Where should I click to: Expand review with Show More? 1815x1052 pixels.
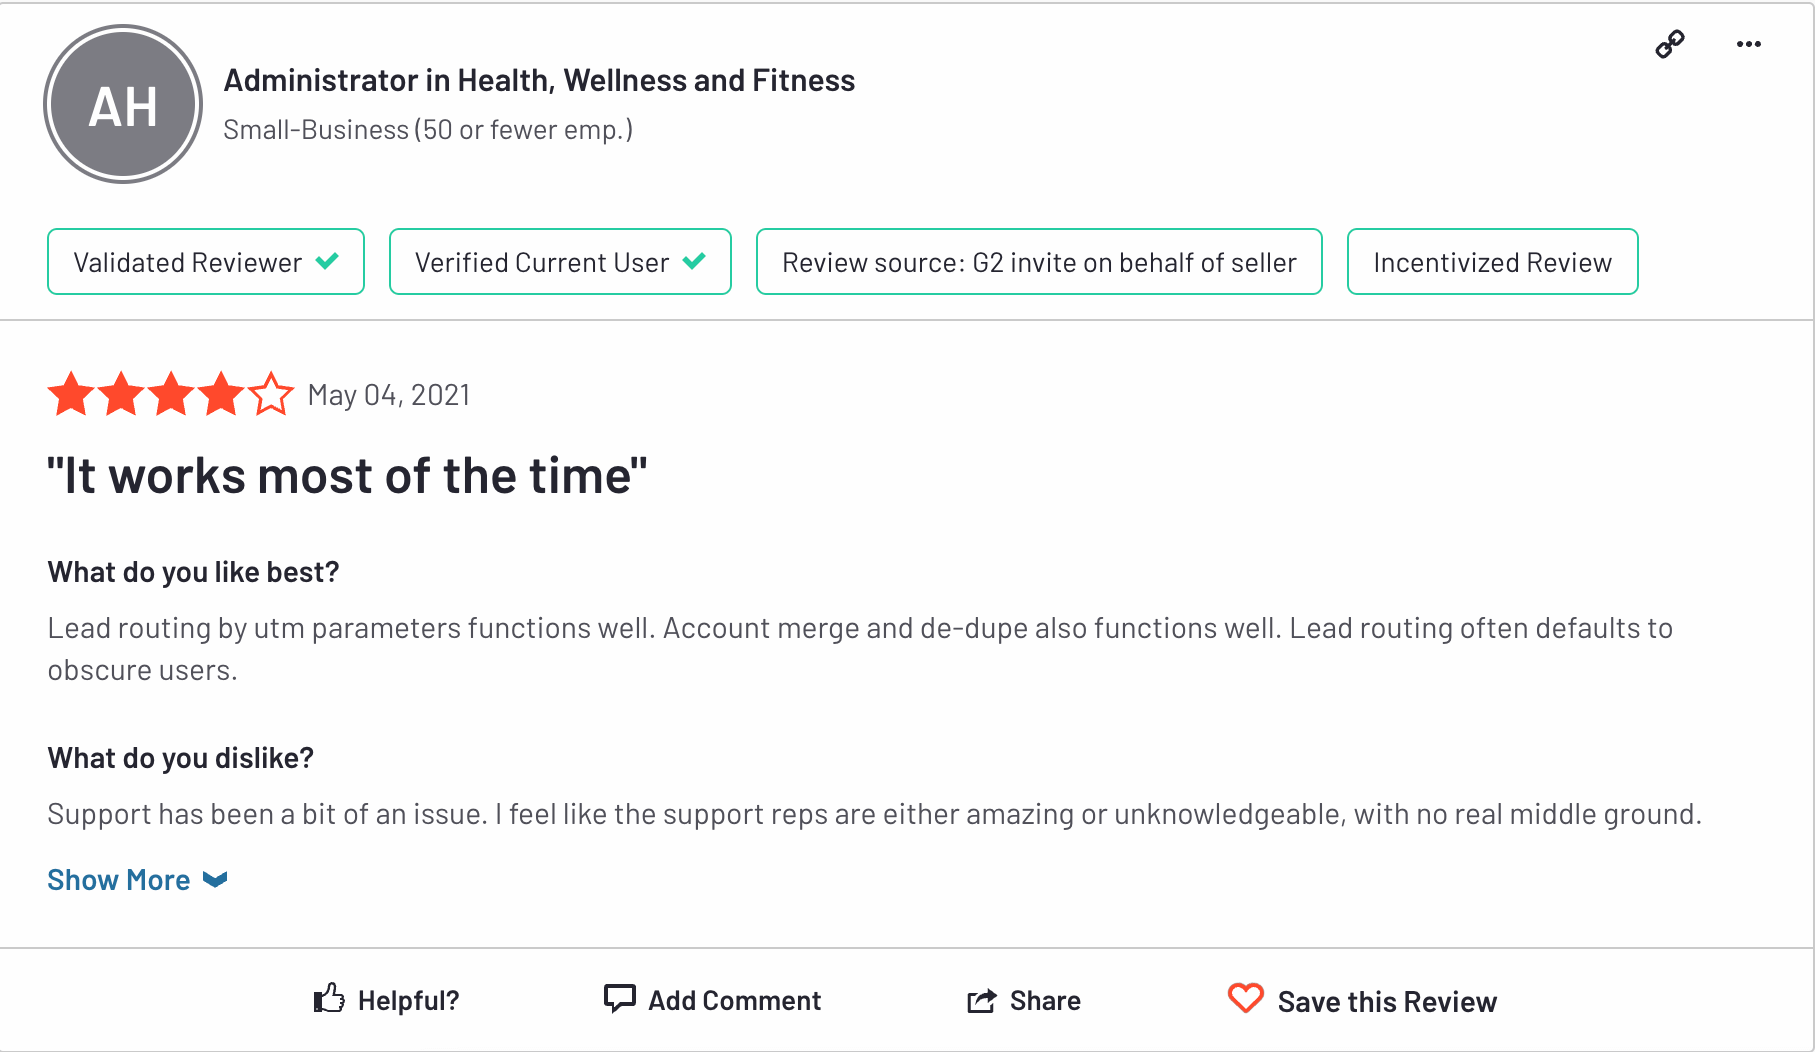[119, 880]
